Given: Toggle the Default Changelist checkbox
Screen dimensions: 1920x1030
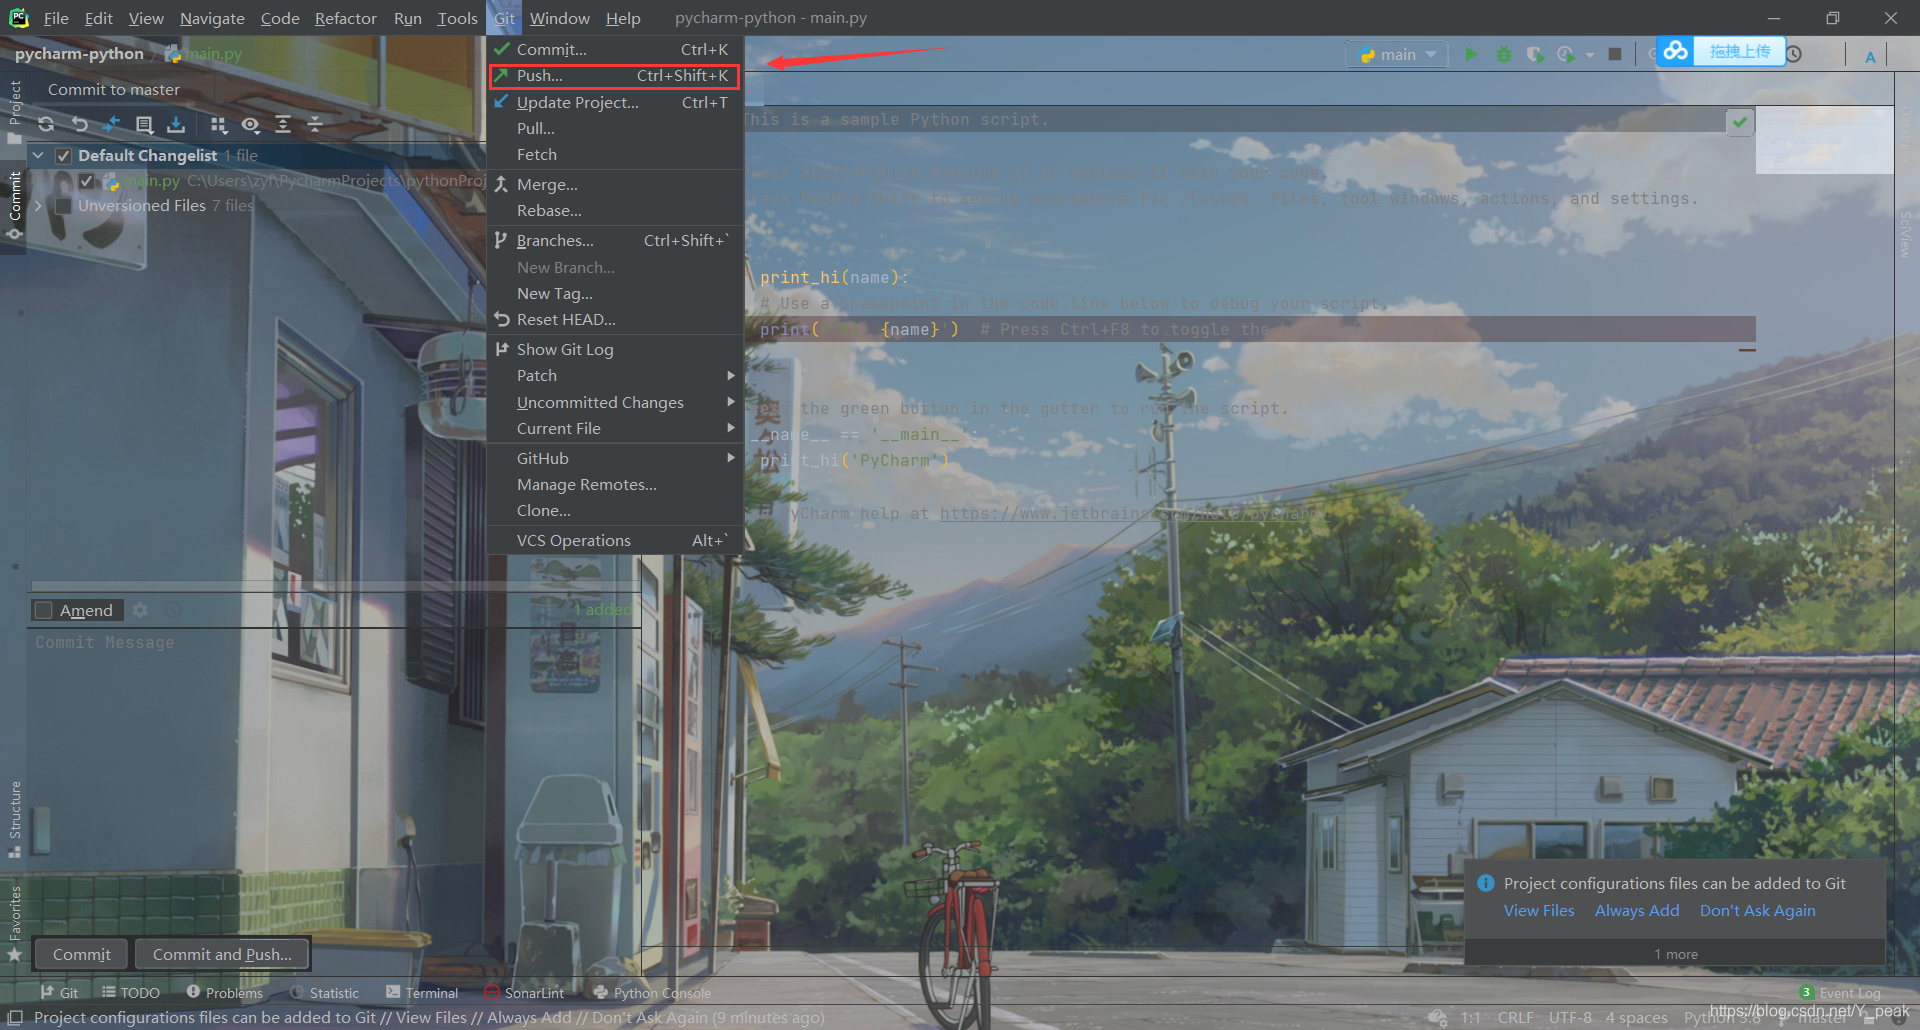Looking at the screenshot, I should pos(63,155).
